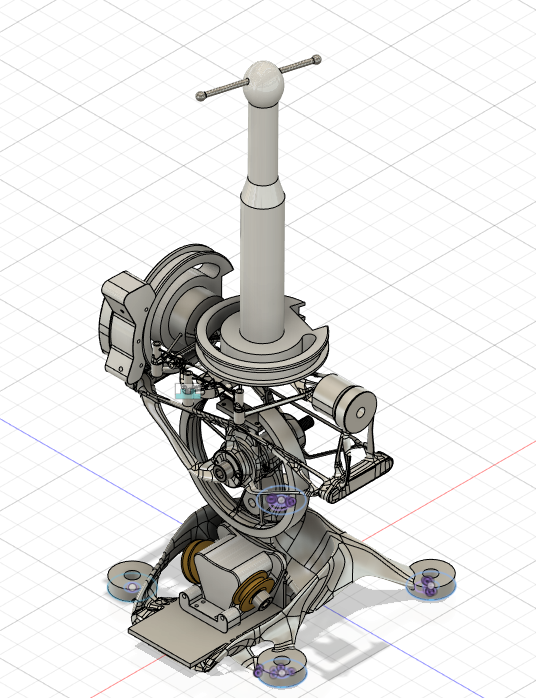This screenshot has width=536, height=698.
Task: Click the cyan highlighted marker near the linkage
Action: (189, 392)
